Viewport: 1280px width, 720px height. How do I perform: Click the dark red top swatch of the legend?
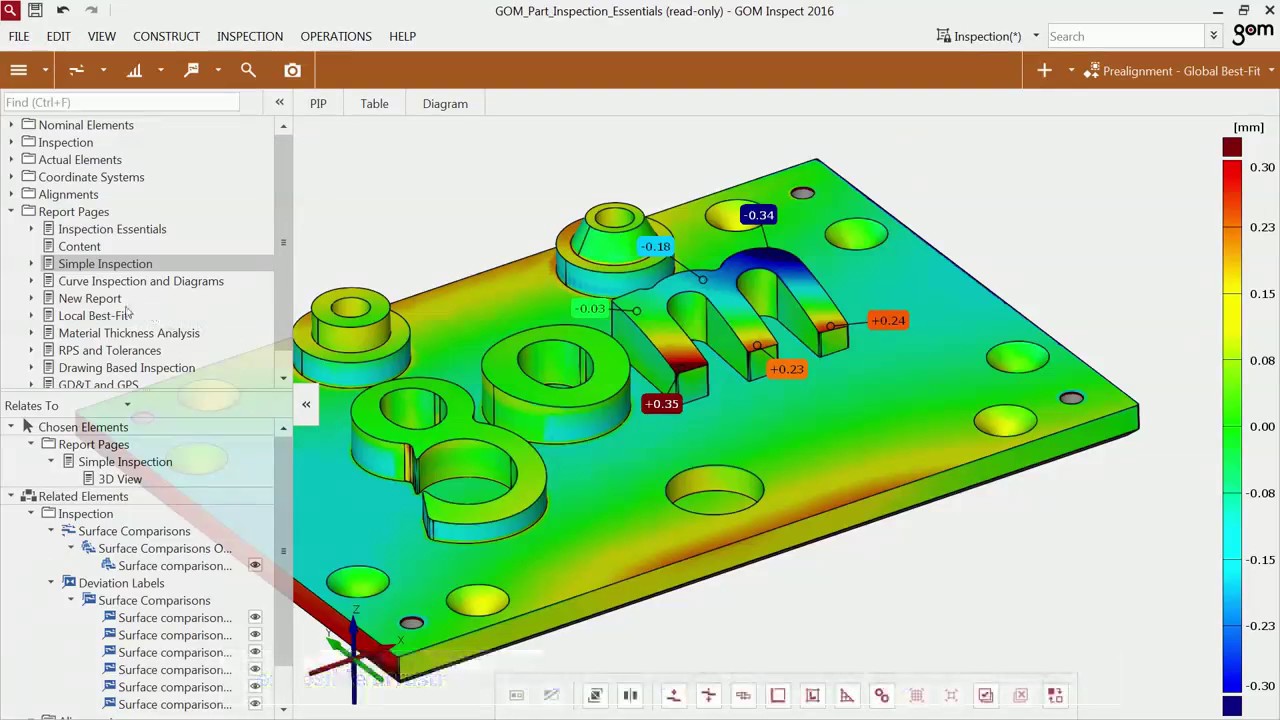pyautogui.click(x=1232, y=147)
